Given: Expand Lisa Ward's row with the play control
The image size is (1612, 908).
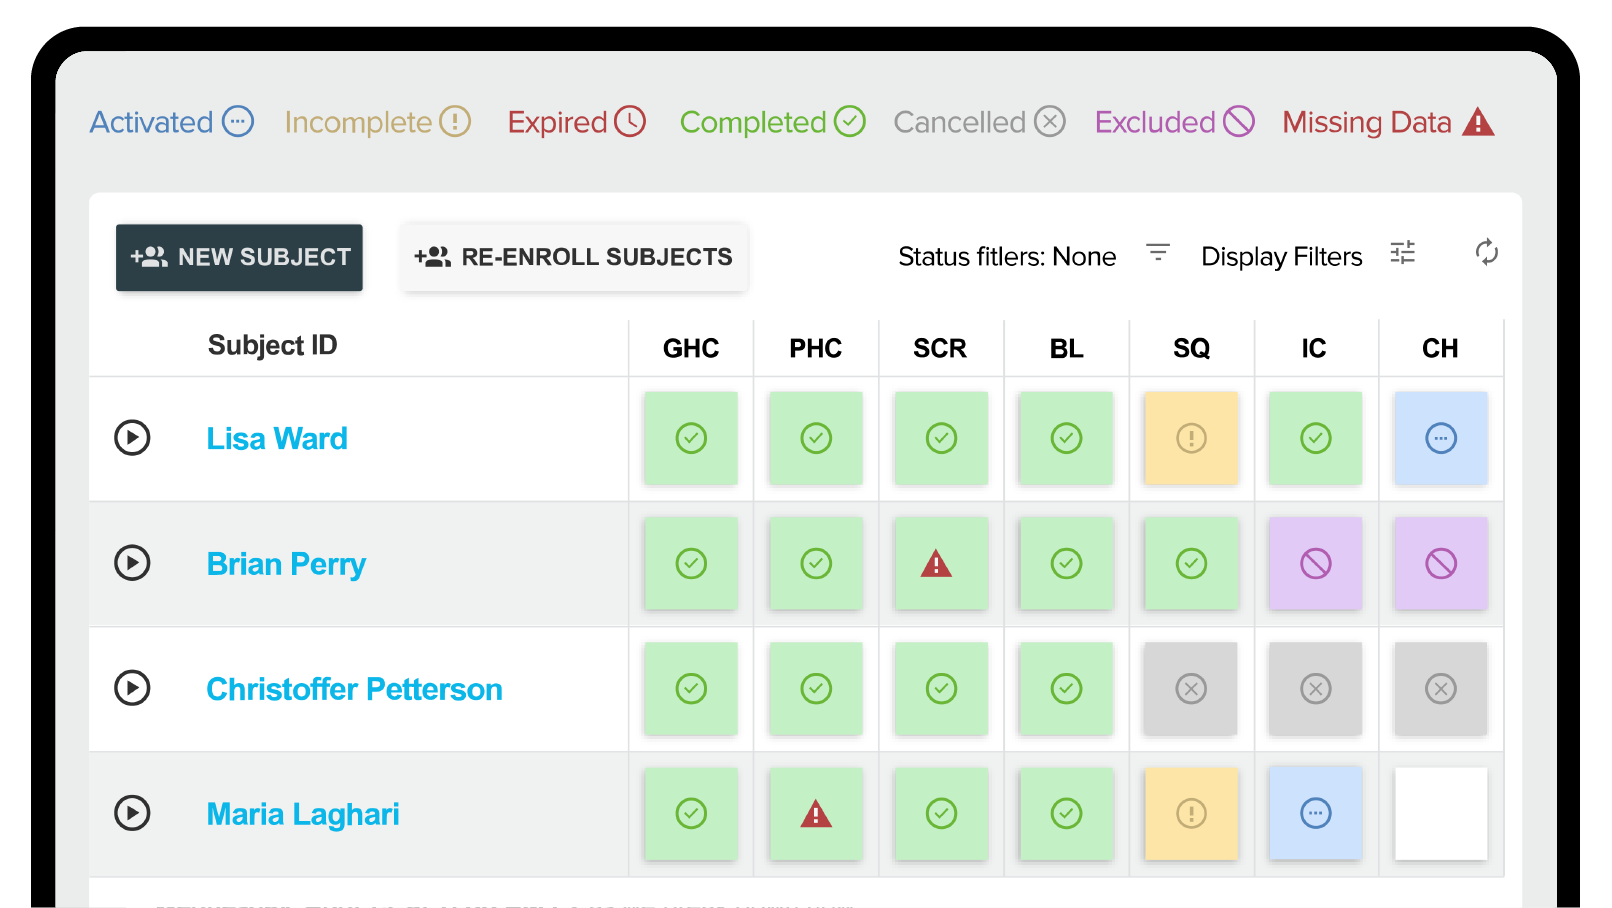Looking at the screenshot, I should (132, 438).
